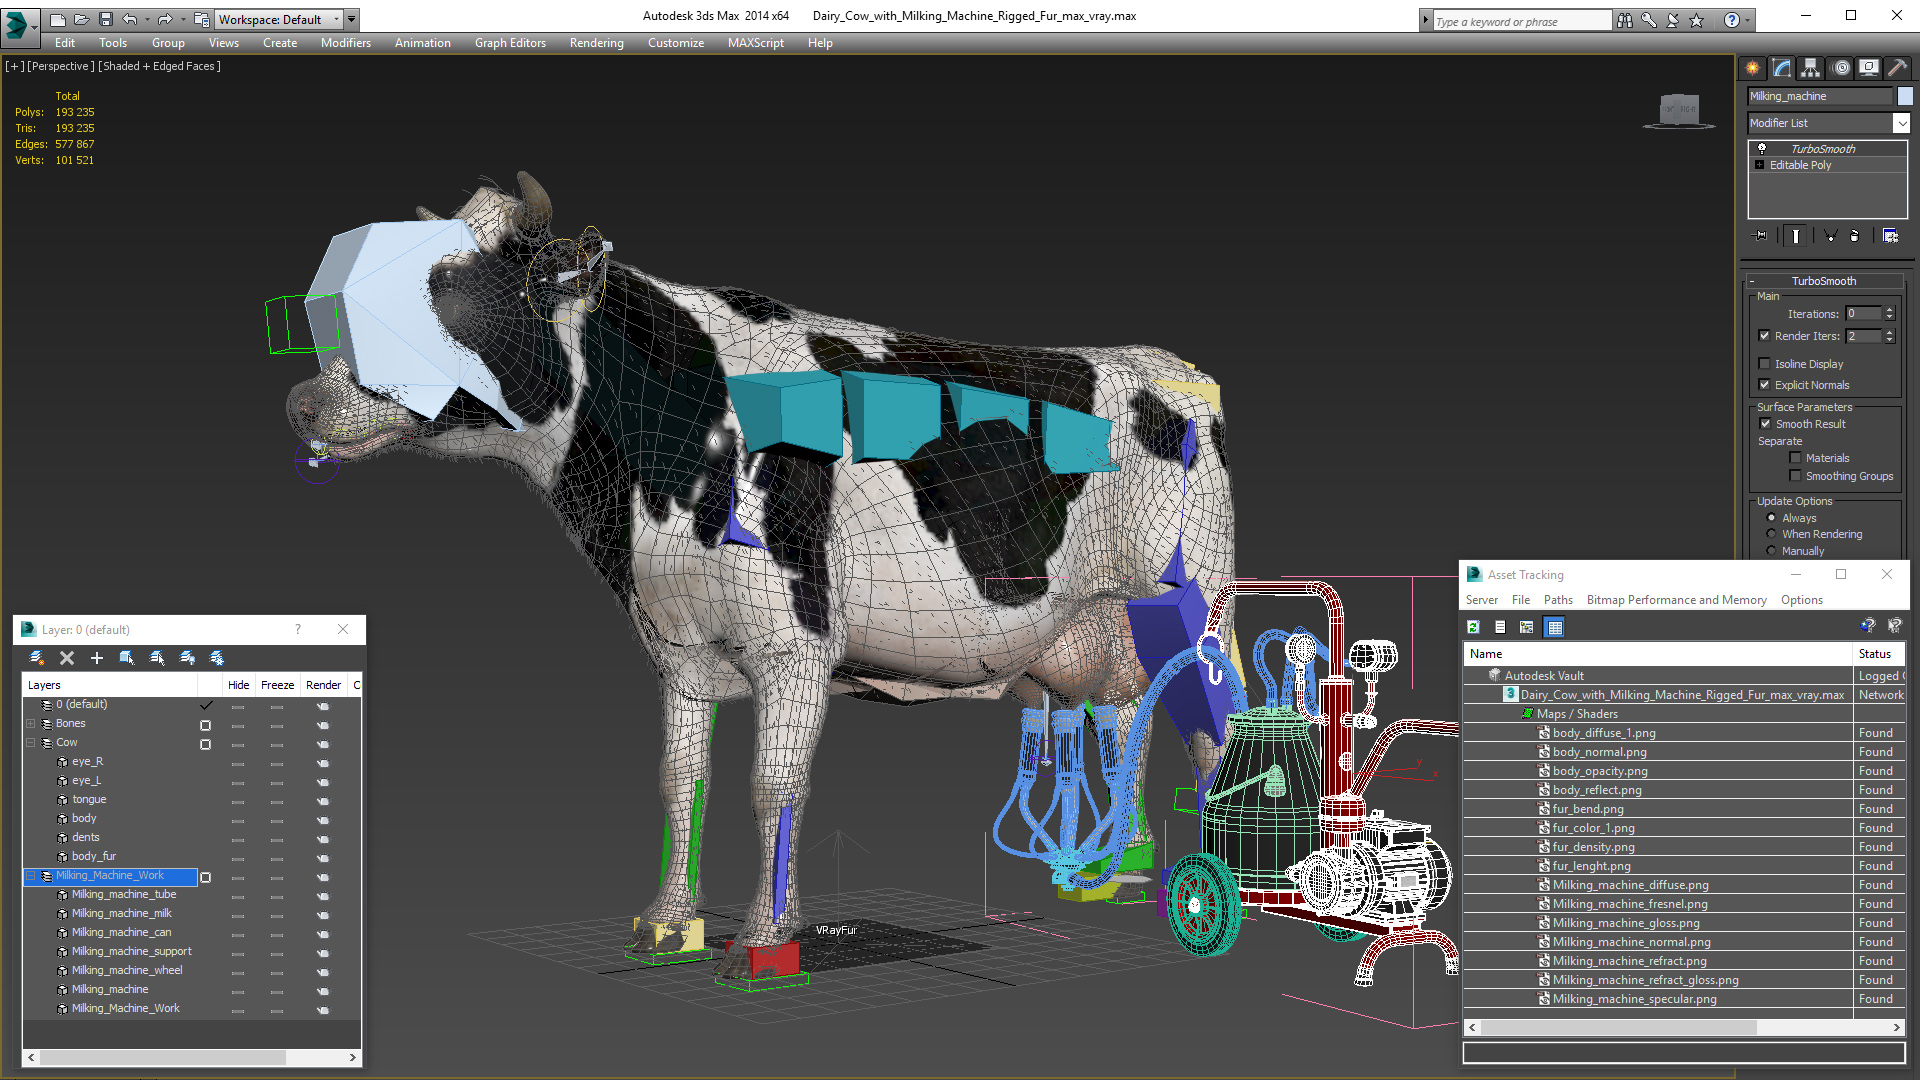Open the Hierarchy command panel tab
Screen dimensions: 1920x1080
pos(1811,68)
